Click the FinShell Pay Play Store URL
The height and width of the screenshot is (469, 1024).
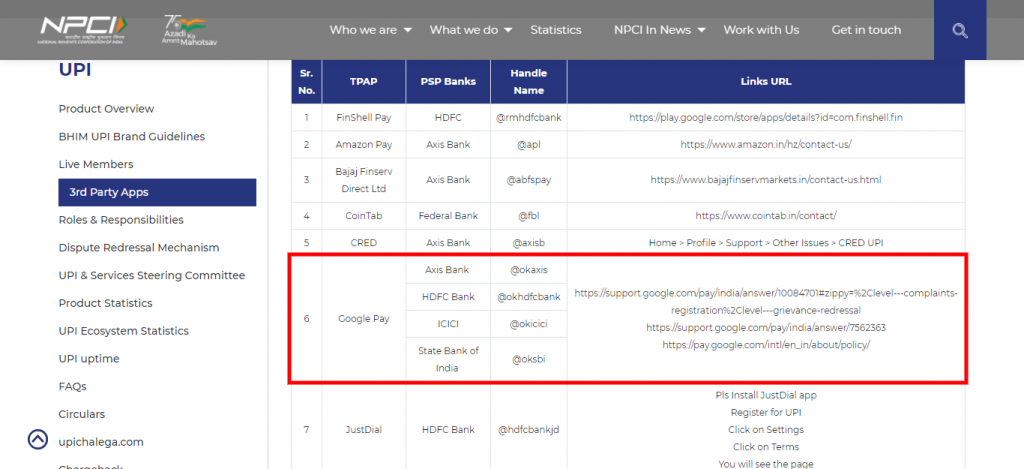click(x=766, y=117)
